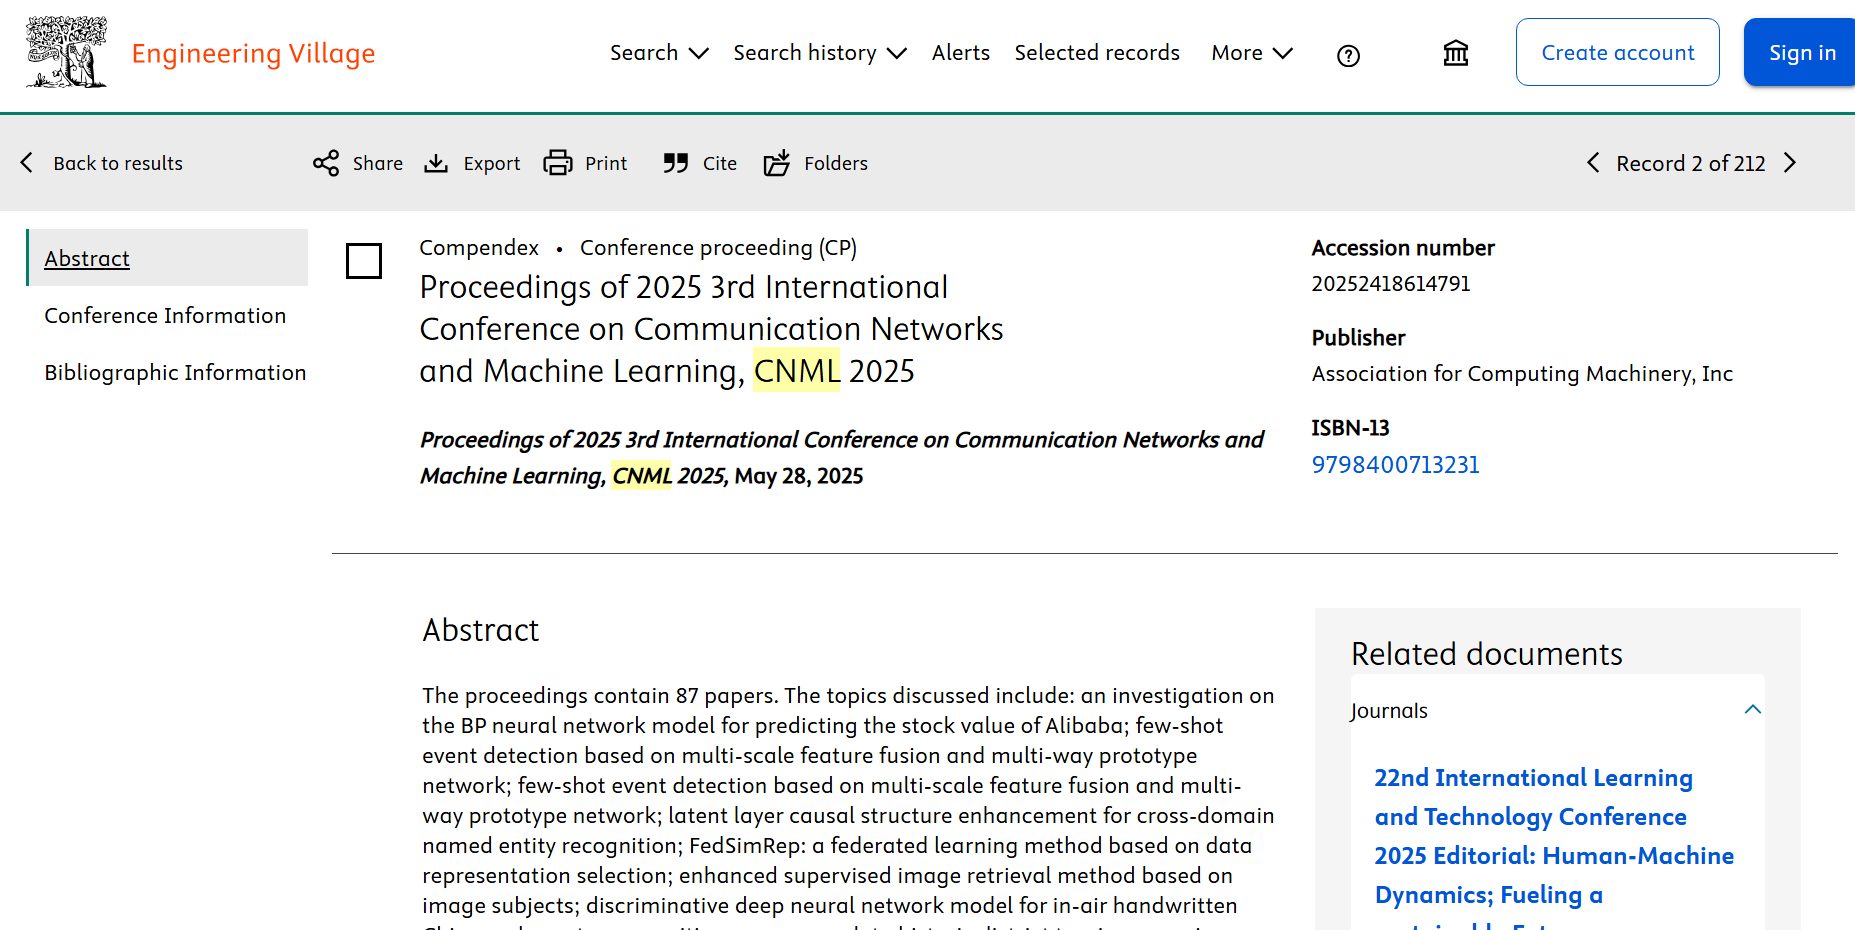Click the Folders icon
This screenshot has height=930, width=1855.
point(777,163)
